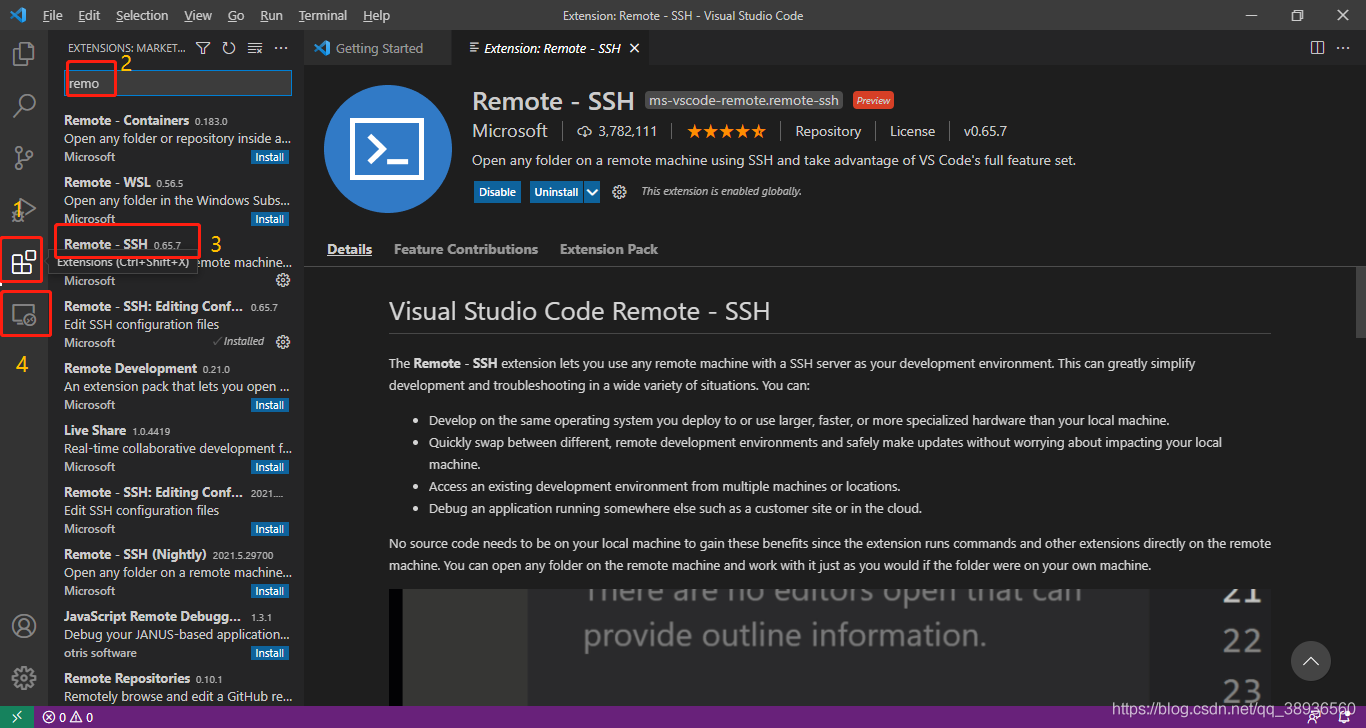Open Extensions sidebar more actions menu
The width and height of the screenshot is (1366, 728).
[281, 48]
